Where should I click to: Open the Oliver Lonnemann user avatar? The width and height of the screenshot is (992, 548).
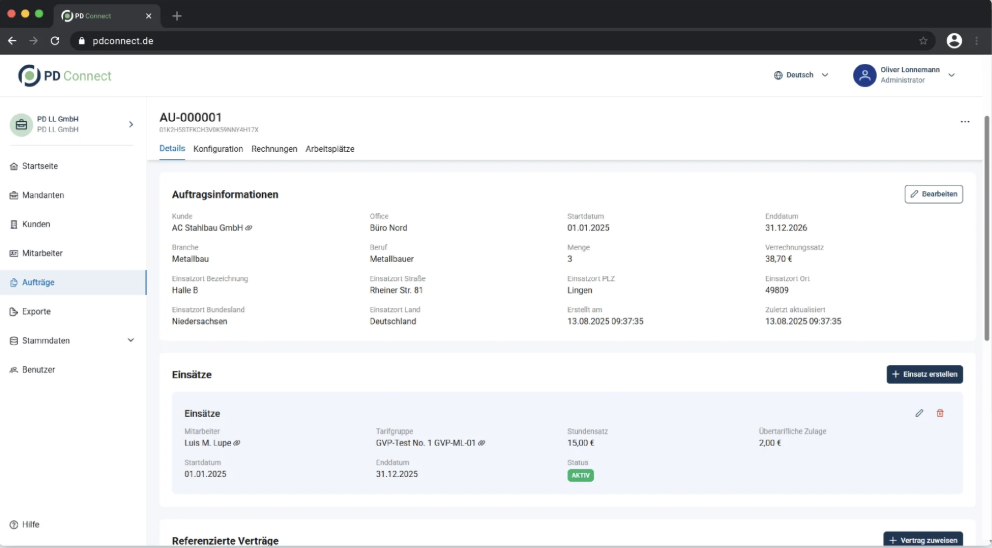864,75
